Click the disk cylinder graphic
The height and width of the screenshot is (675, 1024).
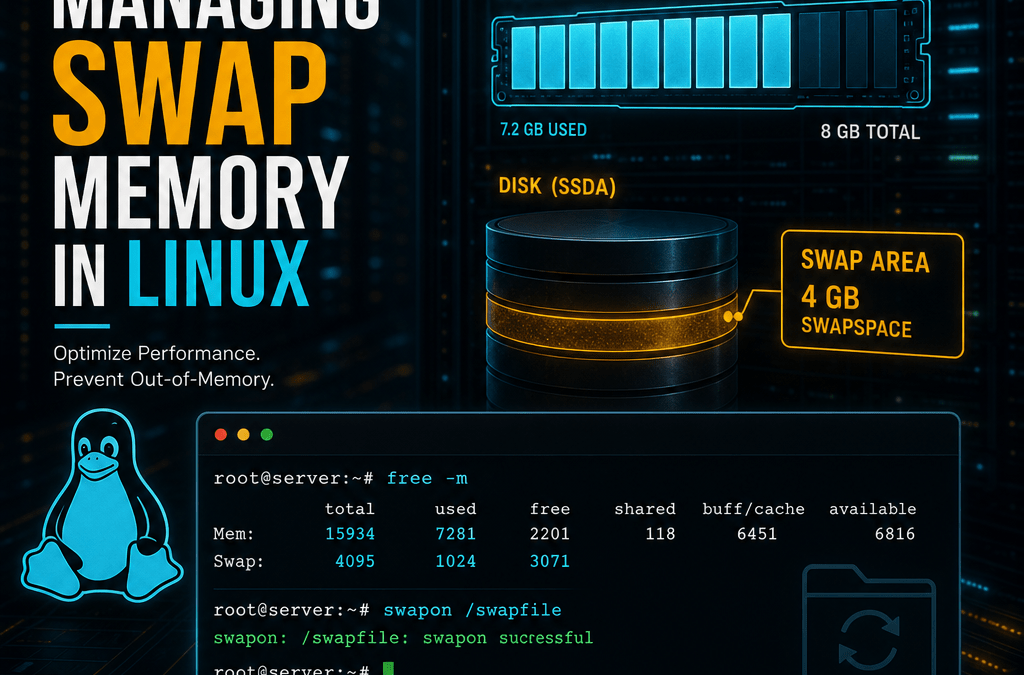(612, 310)
